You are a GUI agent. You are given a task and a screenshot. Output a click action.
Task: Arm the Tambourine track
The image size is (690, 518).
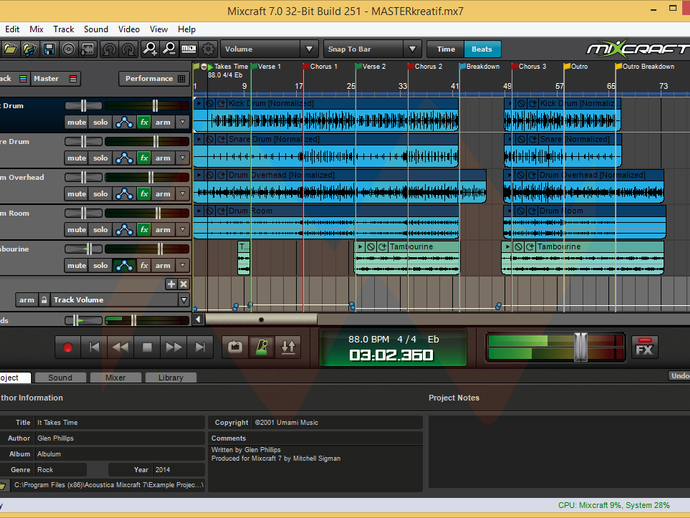[163, 265]
